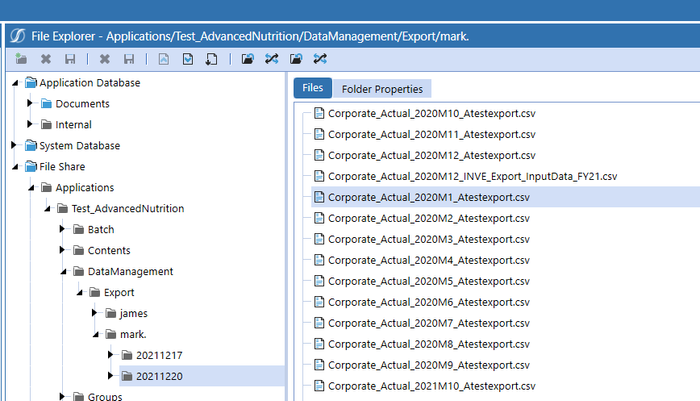Click the document icon with curved arrow

pyautogui.click(x=211, y=59)
